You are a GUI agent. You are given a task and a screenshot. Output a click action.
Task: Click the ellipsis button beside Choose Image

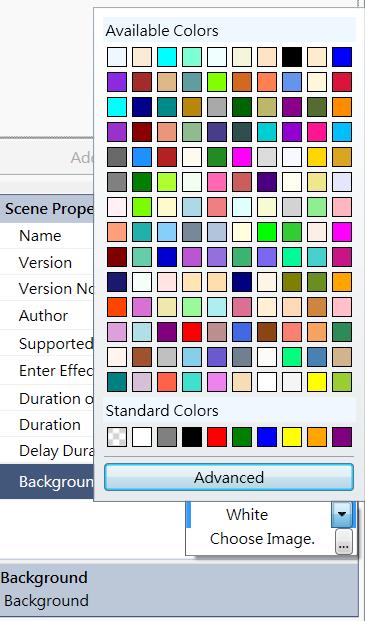tap(344, 541)
